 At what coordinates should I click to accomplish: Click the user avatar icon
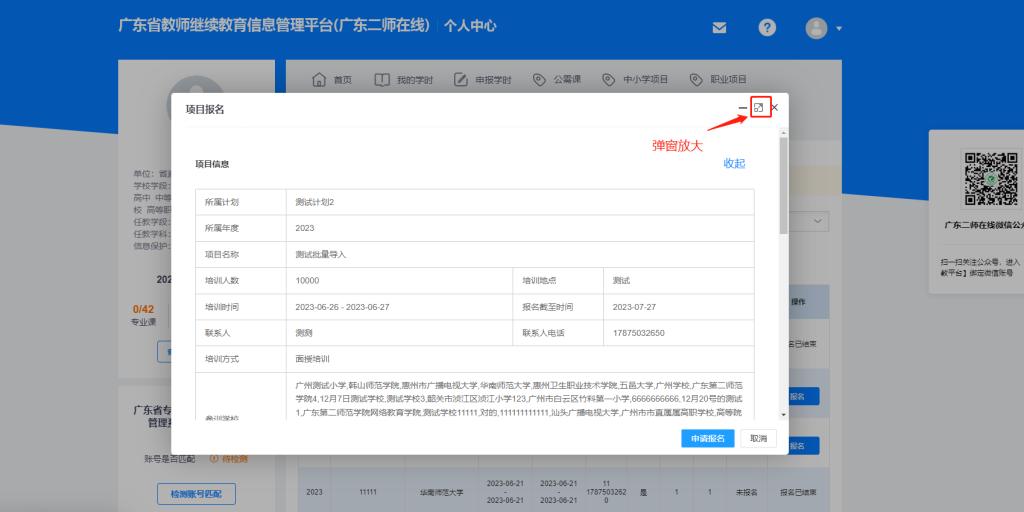click(x=817, y=28)
